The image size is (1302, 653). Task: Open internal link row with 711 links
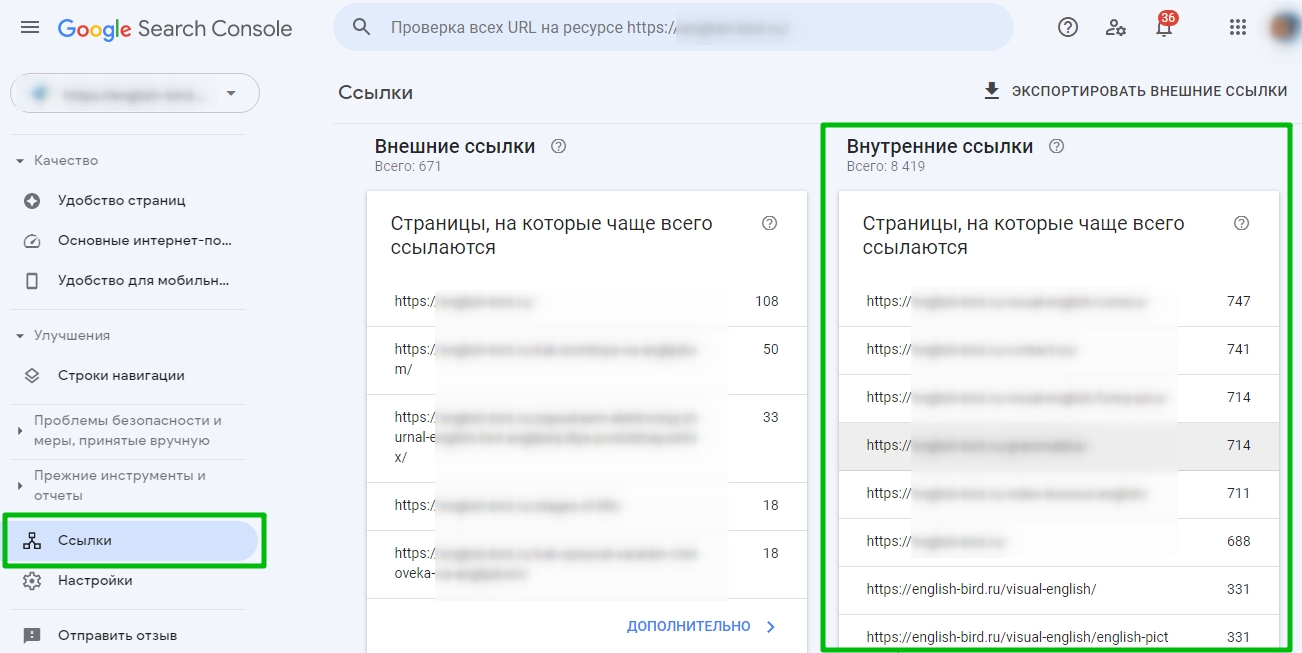click(x=1058, y=494)
